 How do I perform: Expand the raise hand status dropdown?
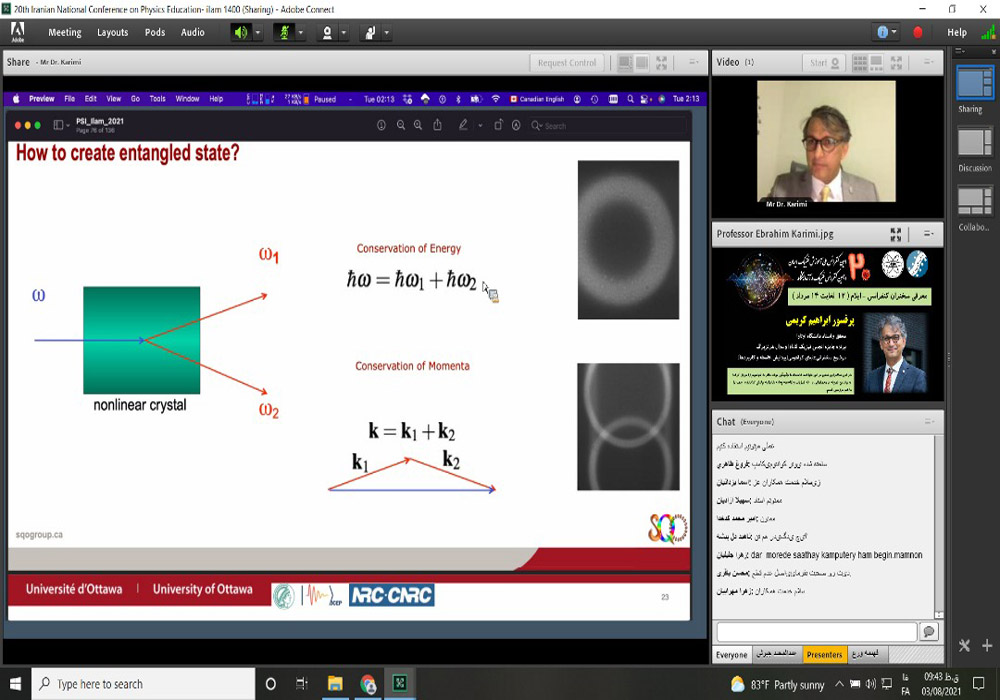pos(385,32)
